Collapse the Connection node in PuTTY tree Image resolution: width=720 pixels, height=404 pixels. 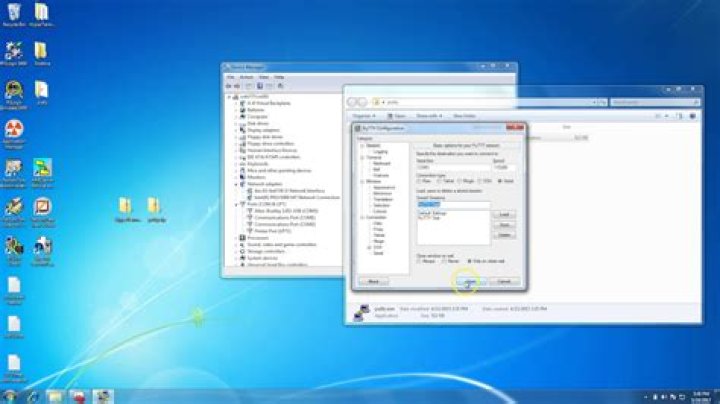tap(362, 217)
